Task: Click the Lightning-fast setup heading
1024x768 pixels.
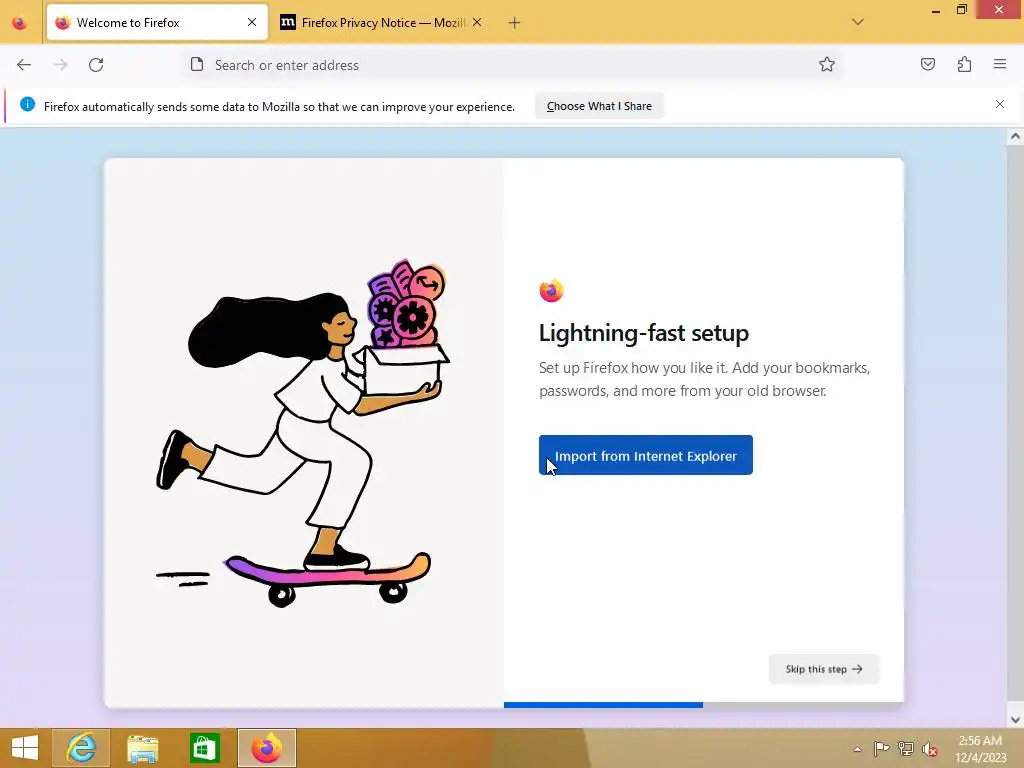Action: click(643, 333)
